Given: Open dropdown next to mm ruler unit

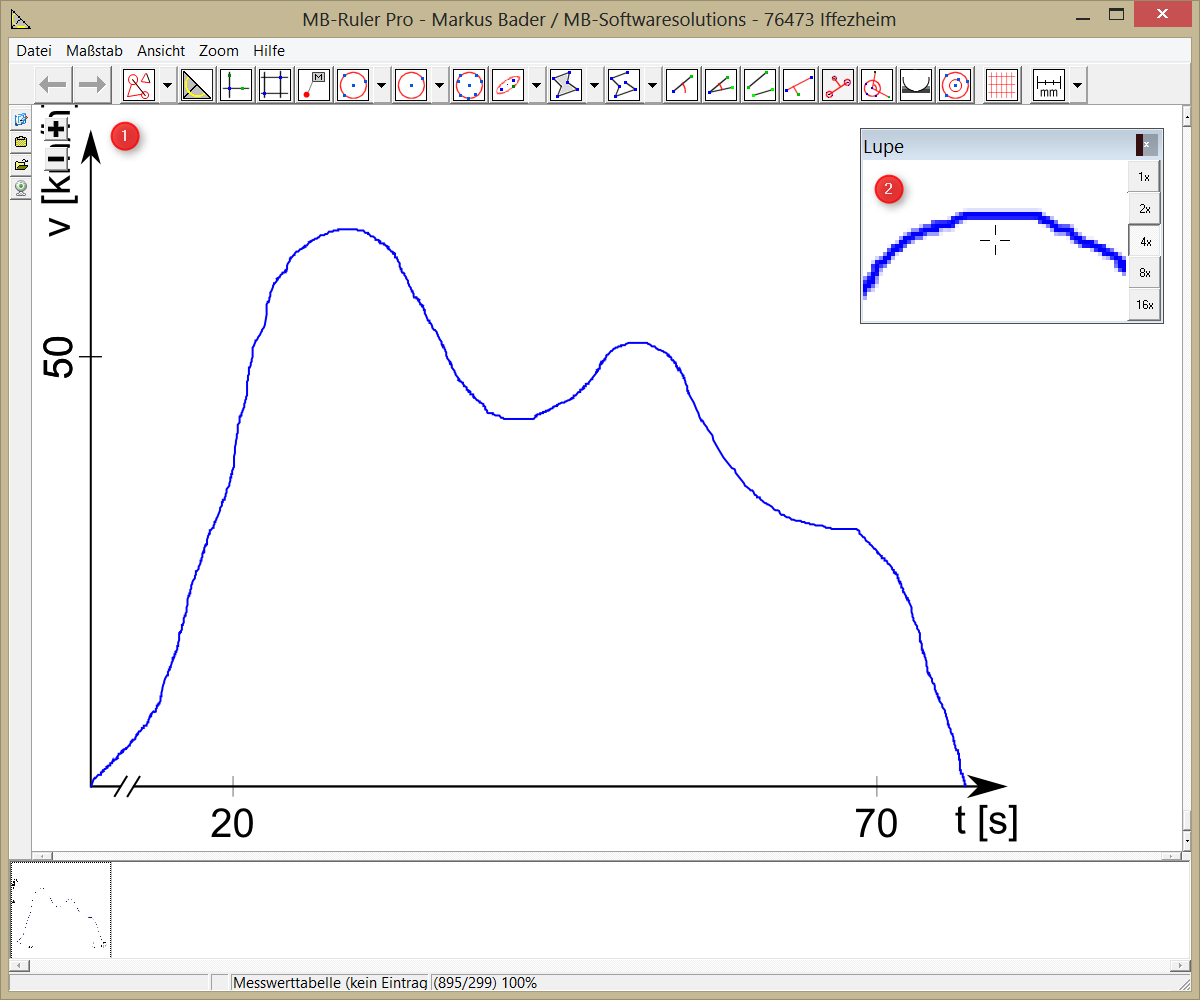Looking at the screenshot, I should coord(1077,86).
